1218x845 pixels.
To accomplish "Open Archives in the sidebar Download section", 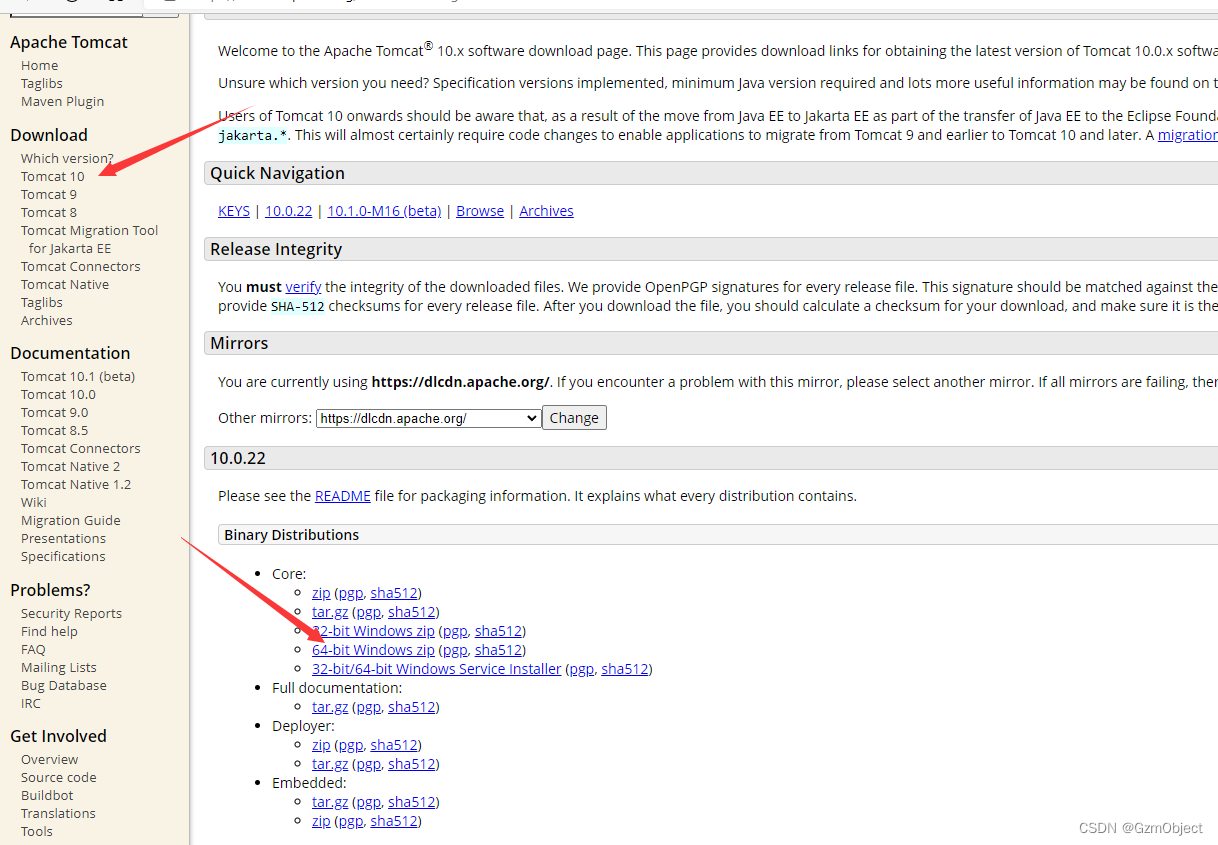I will 47,320.
